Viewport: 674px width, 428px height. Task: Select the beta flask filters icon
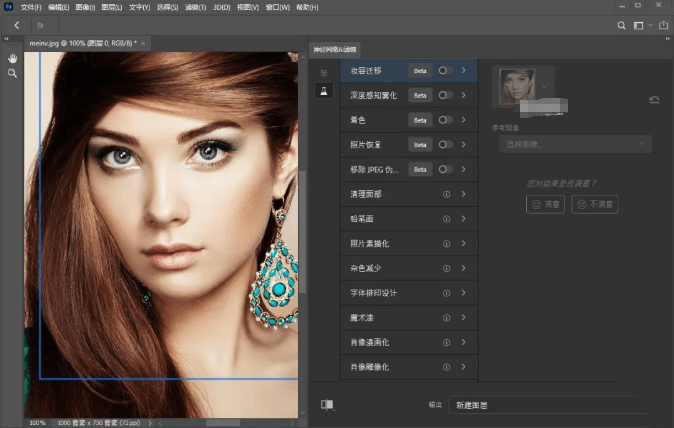point(324,91)
